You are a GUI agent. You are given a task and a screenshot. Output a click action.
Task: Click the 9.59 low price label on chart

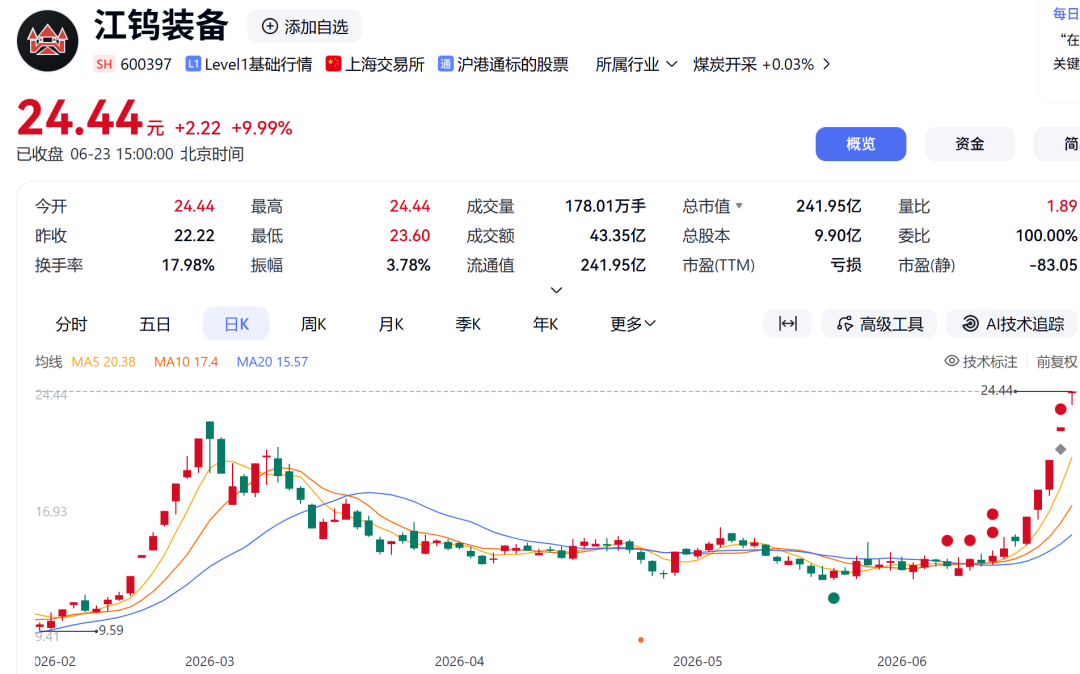point(111,630)
